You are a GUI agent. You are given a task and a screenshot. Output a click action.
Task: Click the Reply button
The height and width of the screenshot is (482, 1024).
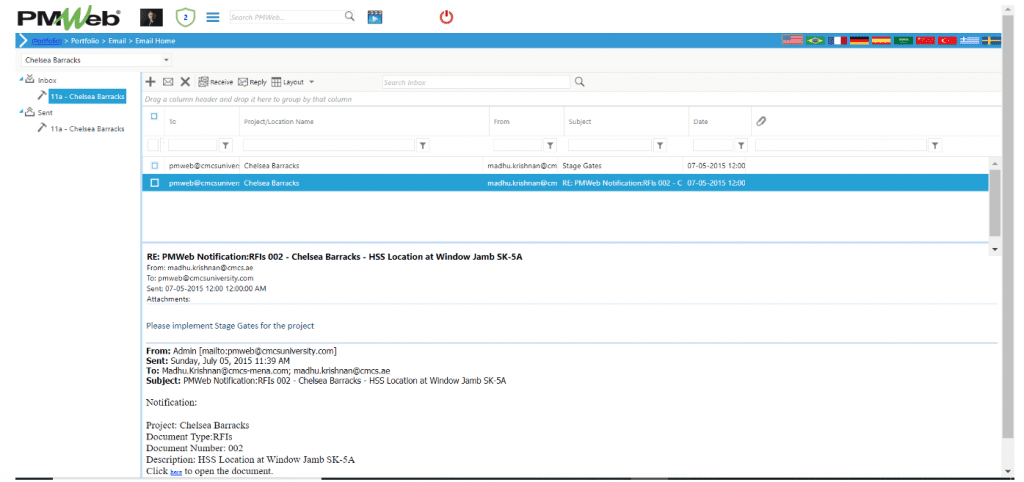click(252, 82)
